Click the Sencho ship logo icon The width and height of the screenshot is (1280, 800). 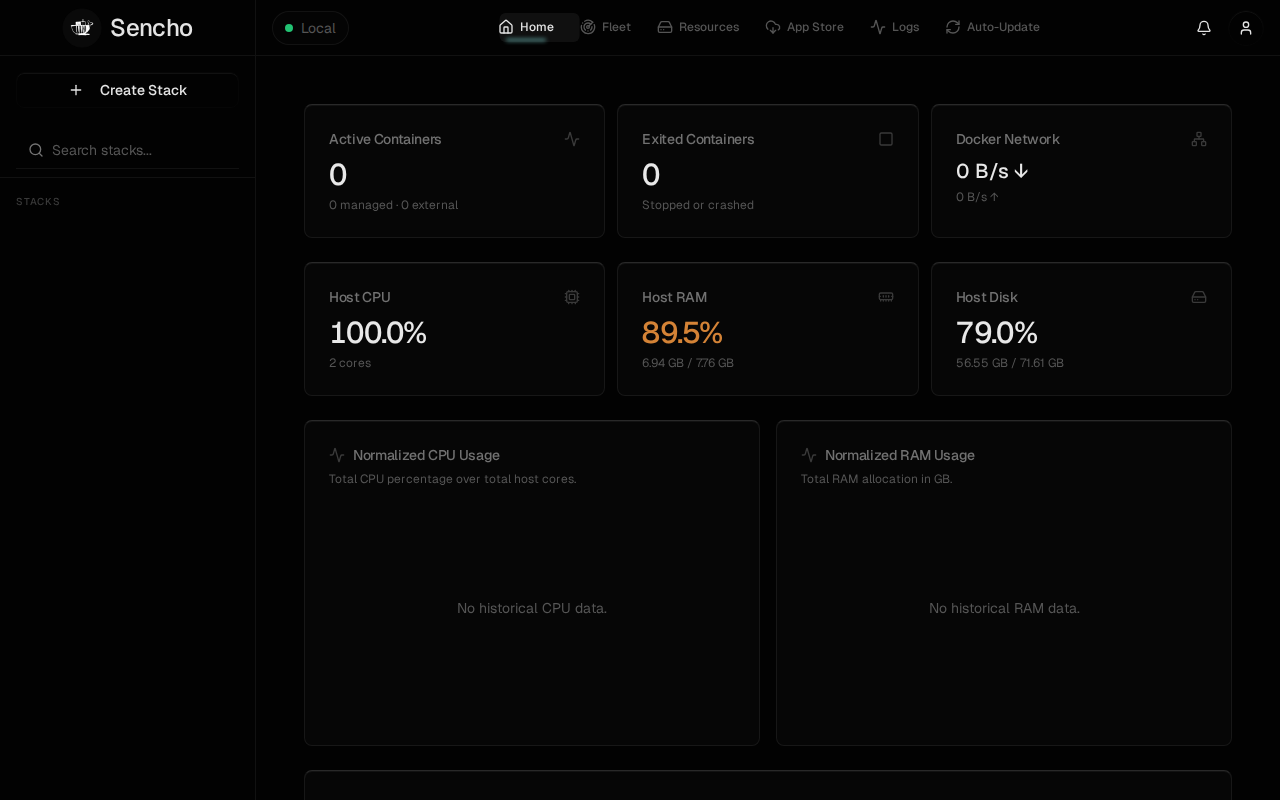click(x=82, y=28)
